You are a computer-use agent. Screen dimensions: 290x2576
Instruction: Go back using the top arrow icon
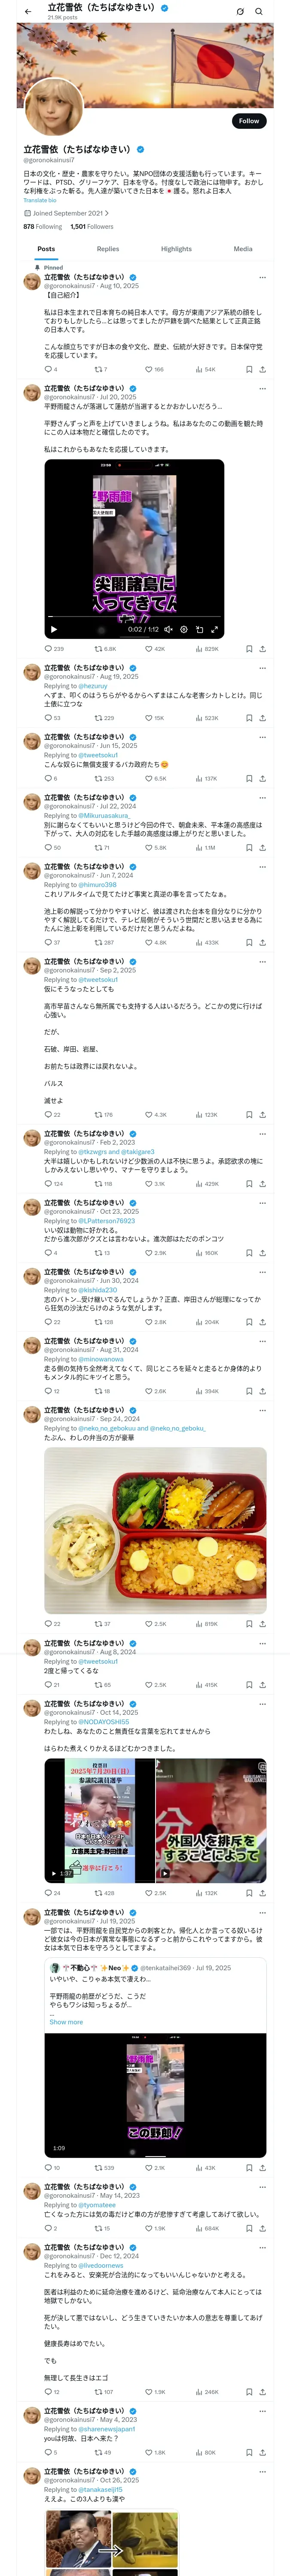point(28,11)
